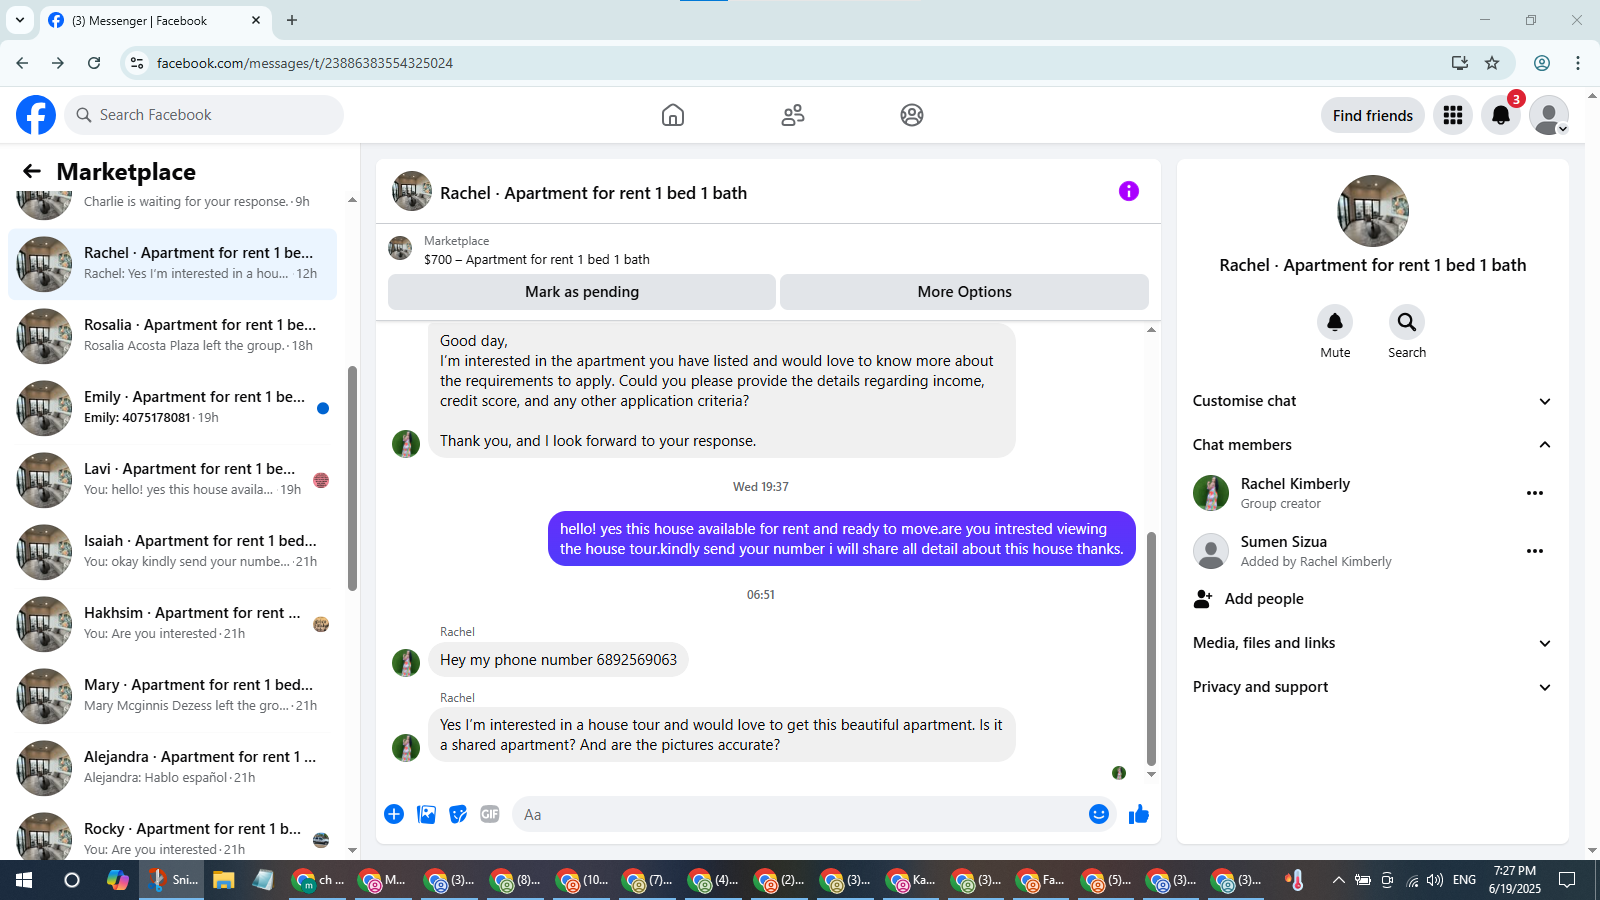This screenshot has width=1600, height=900.
Task: Open the Chrome profile icon in toolbar
Action: pyautogui.click(x=1542, y=63)
